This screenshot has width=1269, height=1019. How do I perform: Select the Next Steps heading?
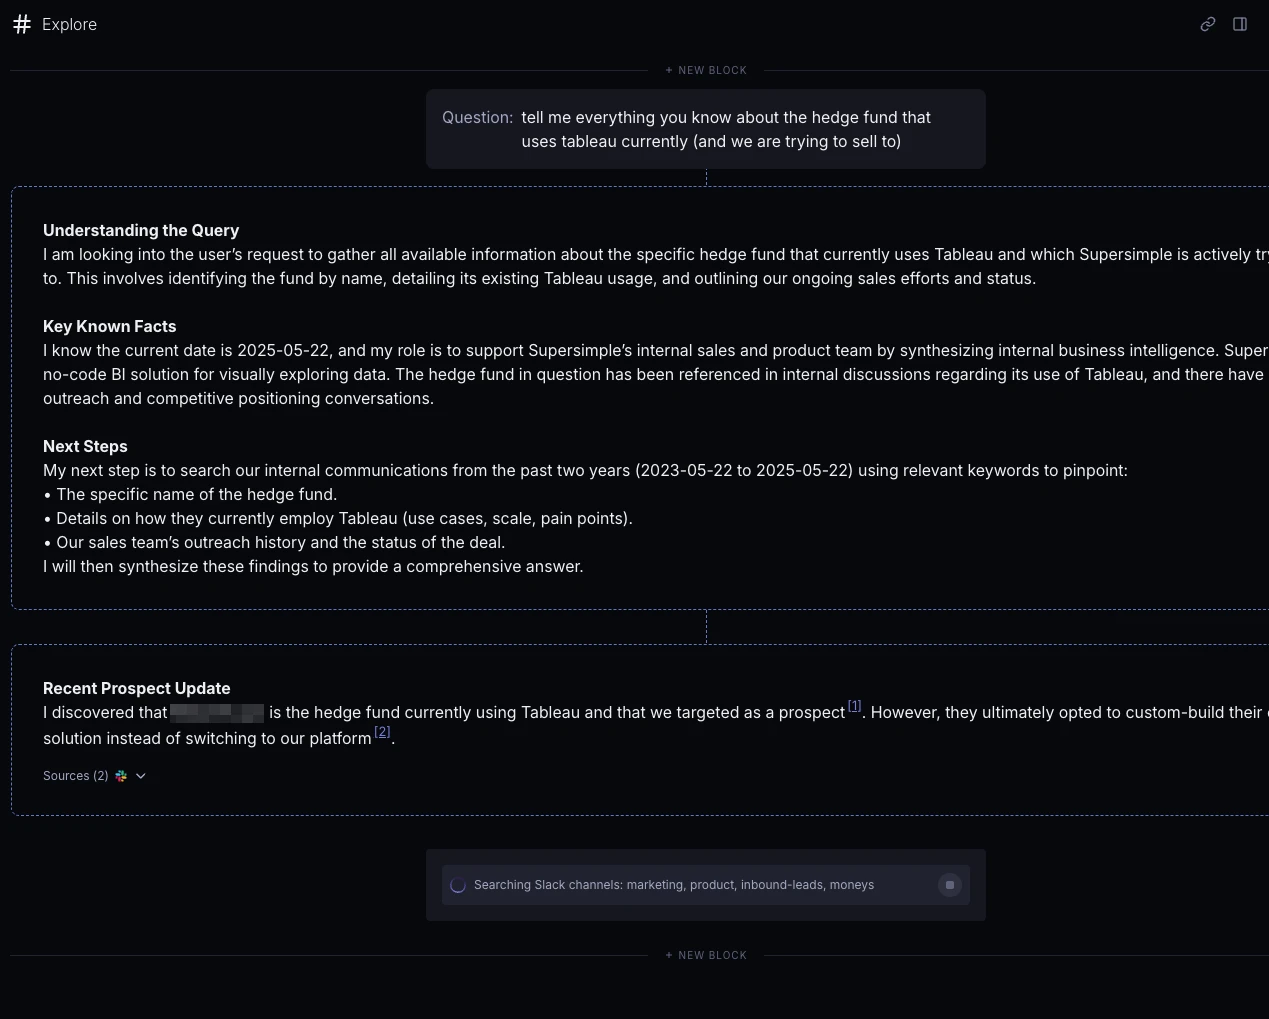tap(85, 446)
